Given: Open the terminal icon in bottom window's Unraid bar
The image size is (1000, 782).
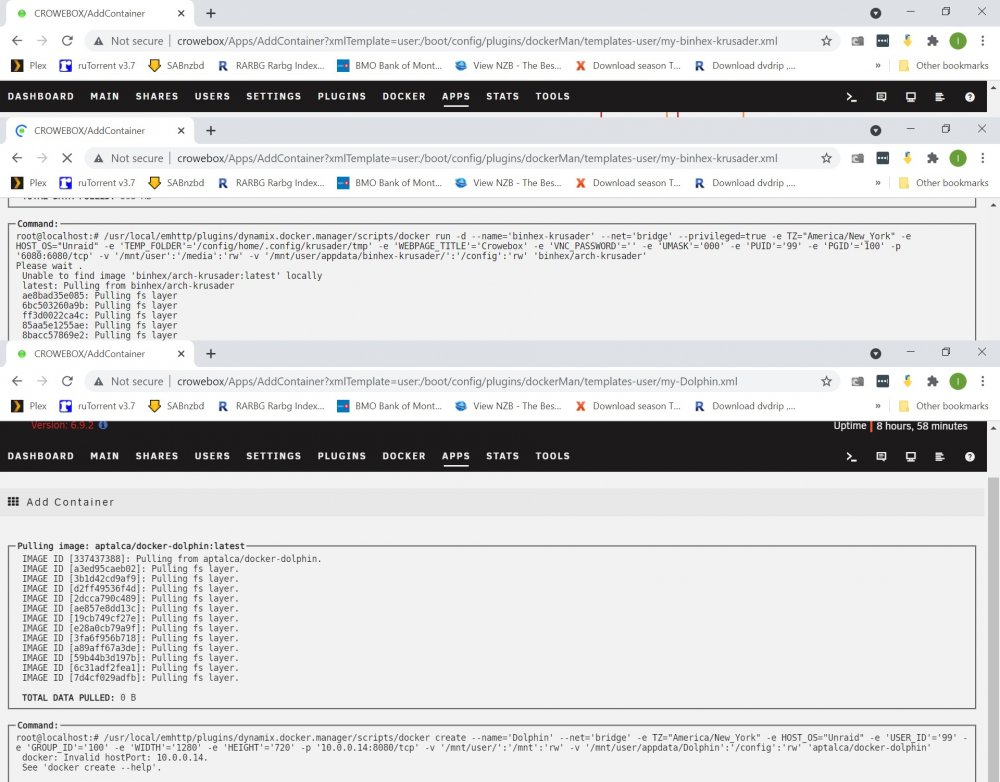Looking at the screenshot, I should [851, 457].
